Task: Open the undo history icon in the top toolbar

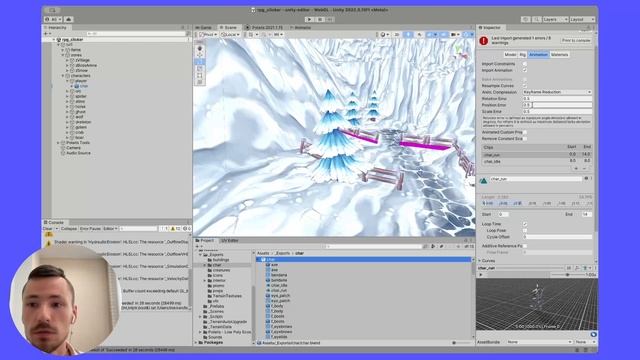Action: pyautogui.click(x=526, y=19)
